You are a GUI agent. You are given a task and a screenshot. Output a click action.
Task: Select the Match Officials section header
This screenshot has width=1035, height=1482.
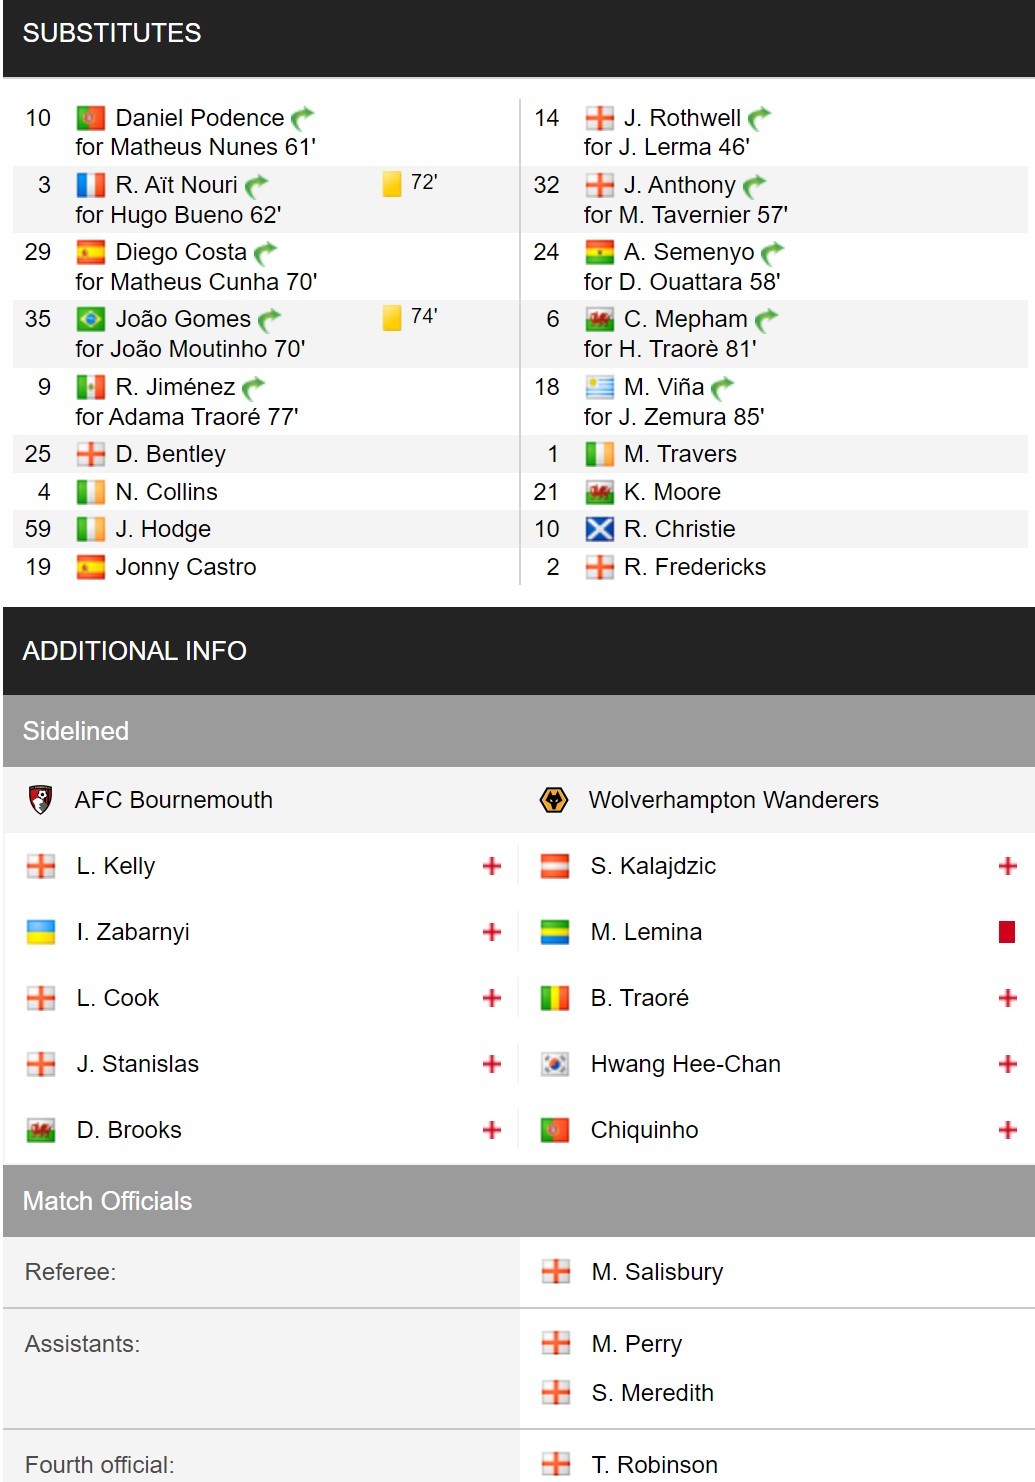tap(519, 1201)
